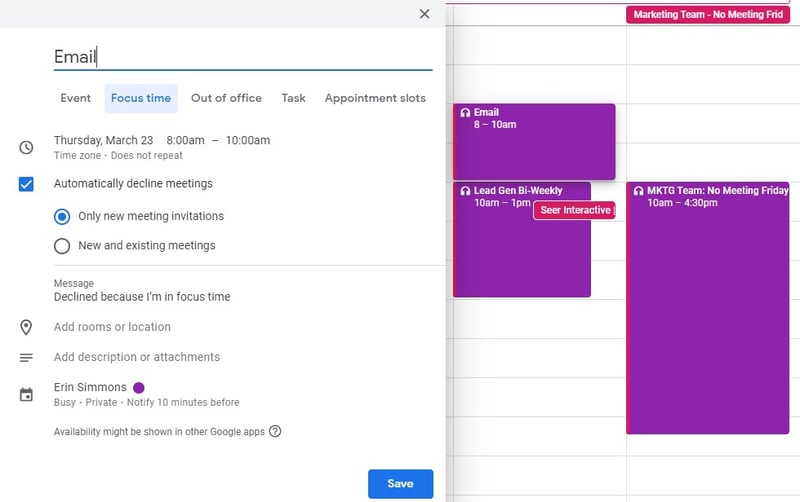Click the location pin icon

(x=27, y=327)
